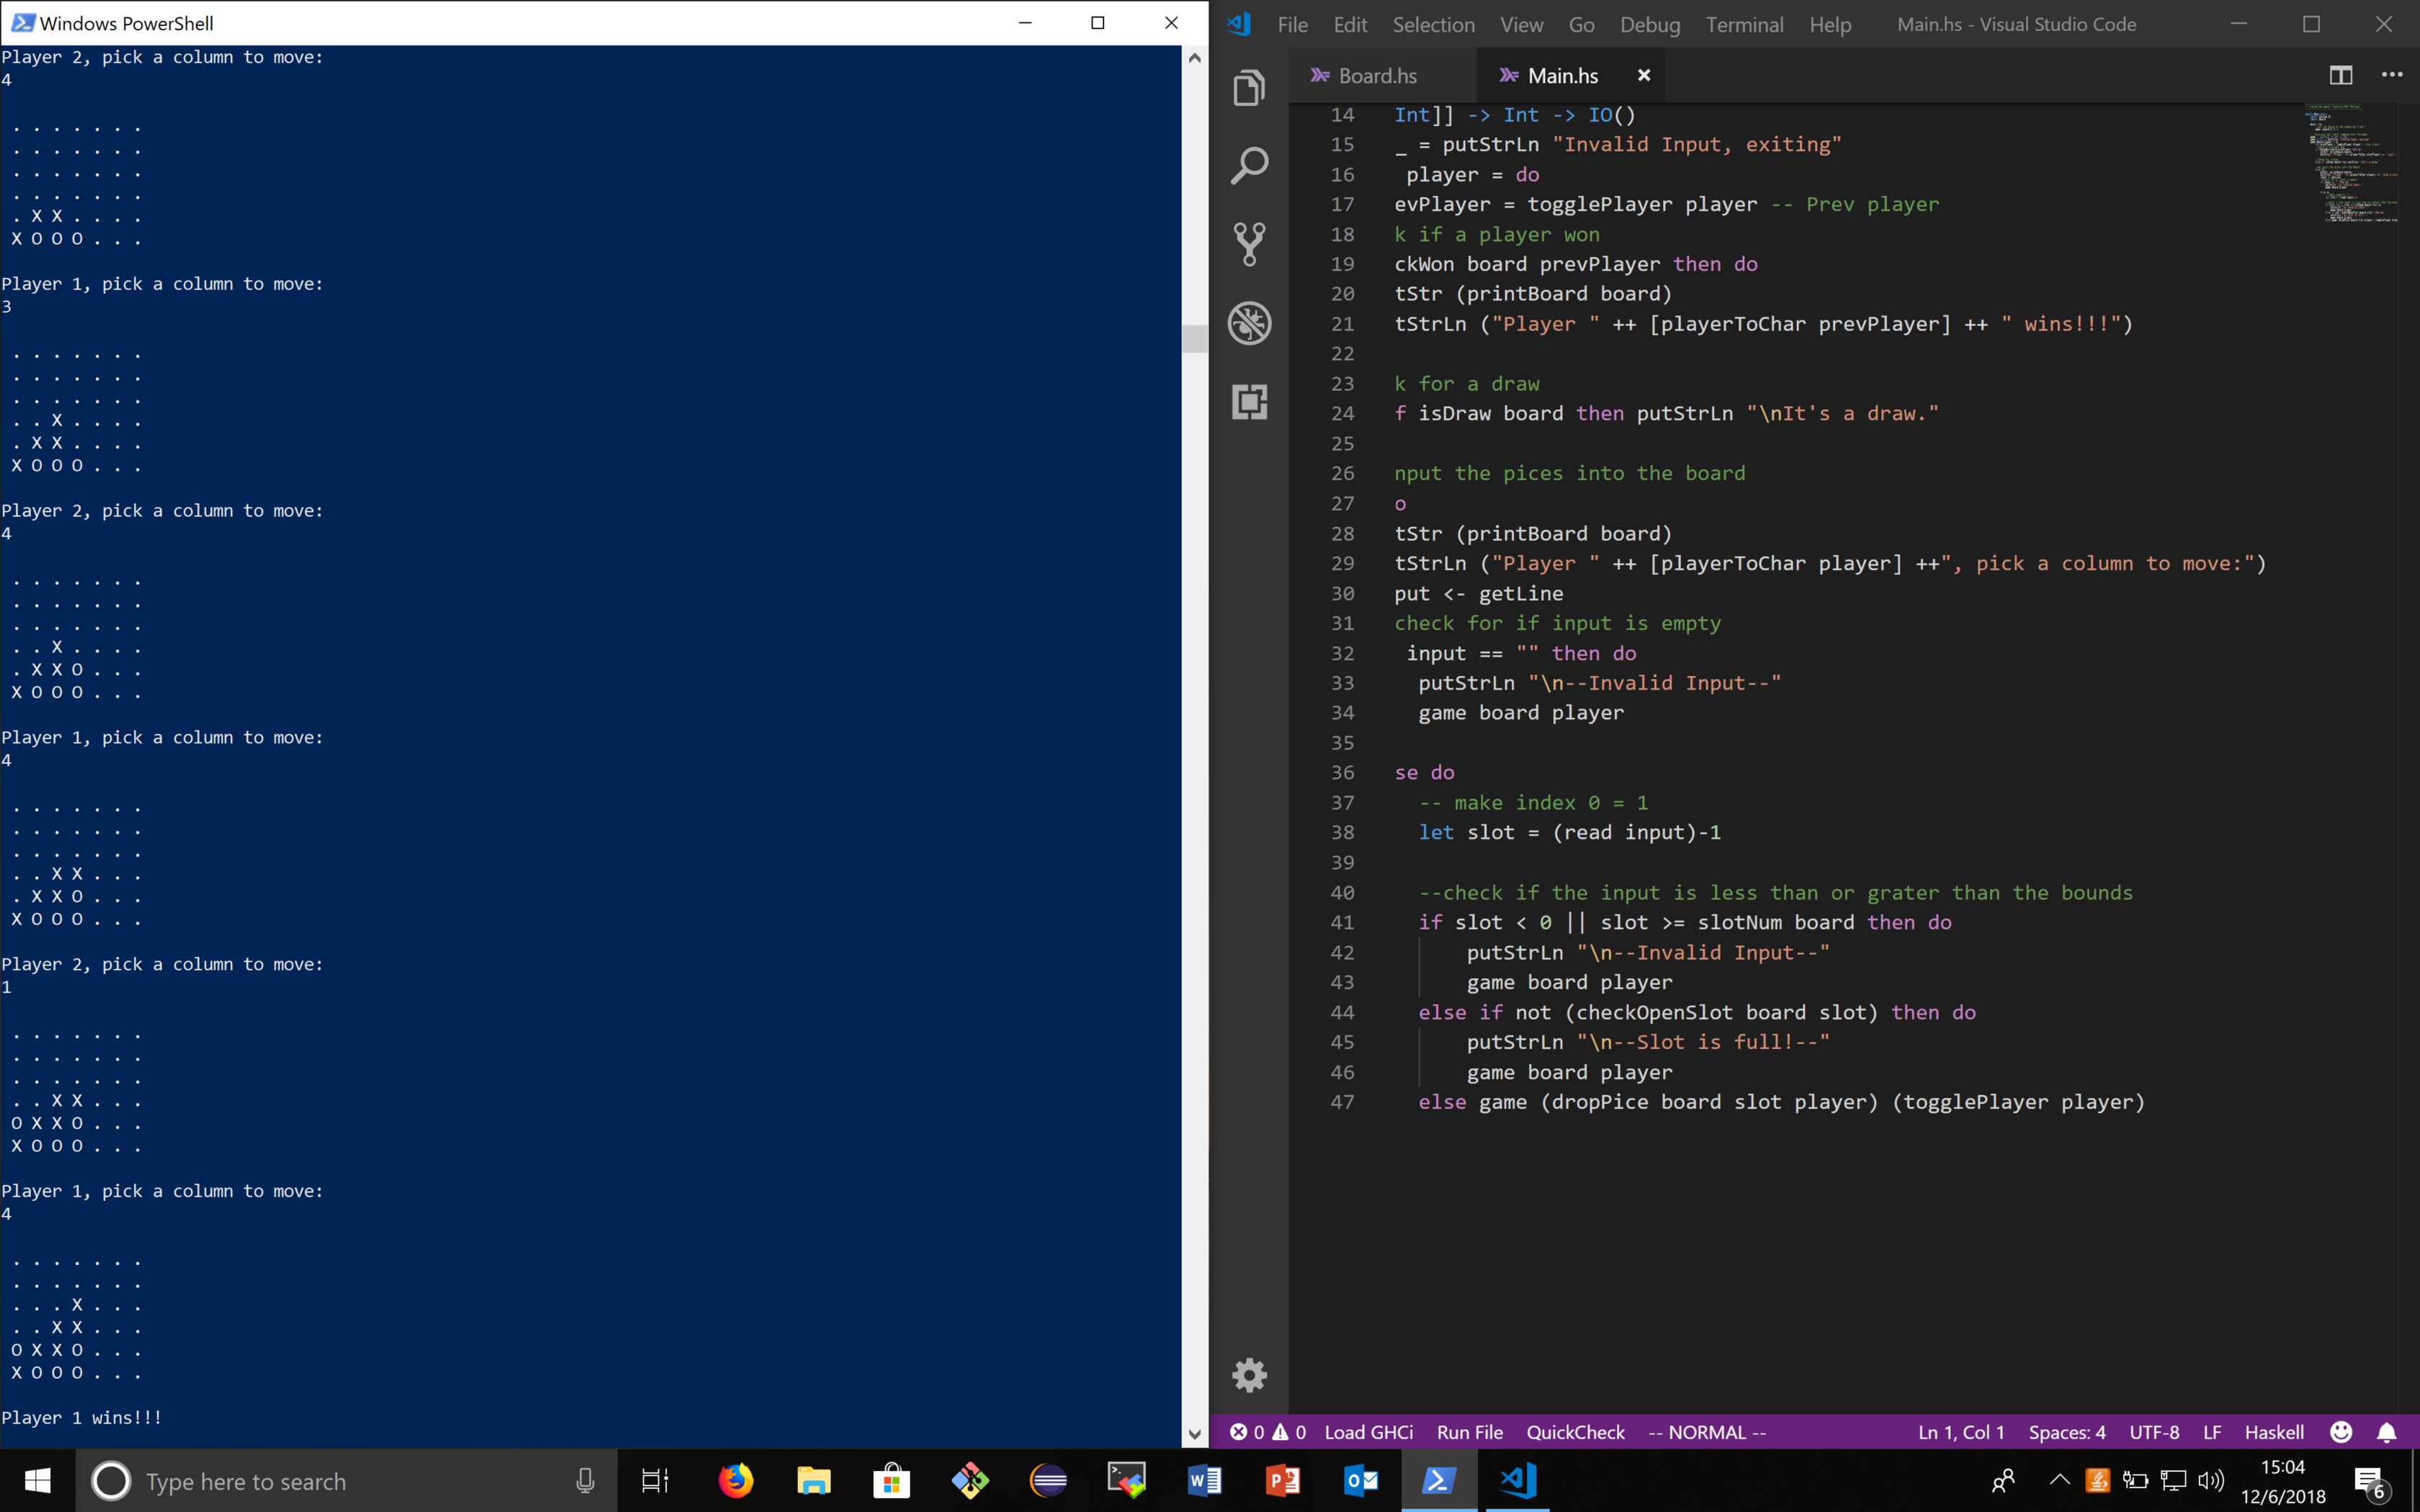Close the Main.hs tab
The image size is (2420, 1512).
[x=1643, y=75]
